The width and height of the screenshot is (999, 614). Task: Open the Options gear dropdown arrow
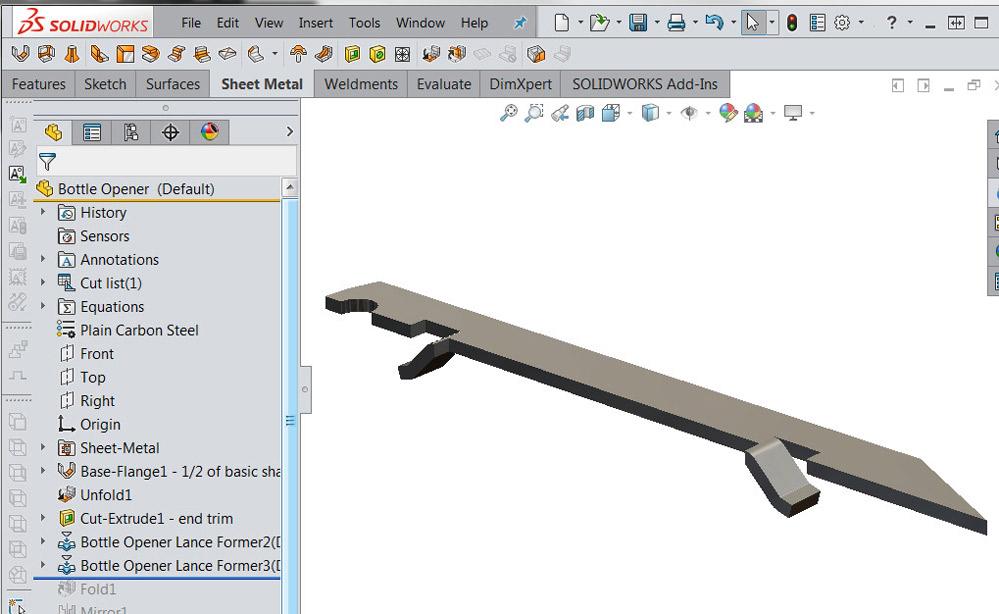pyautogui.click(x=861, y=23)
